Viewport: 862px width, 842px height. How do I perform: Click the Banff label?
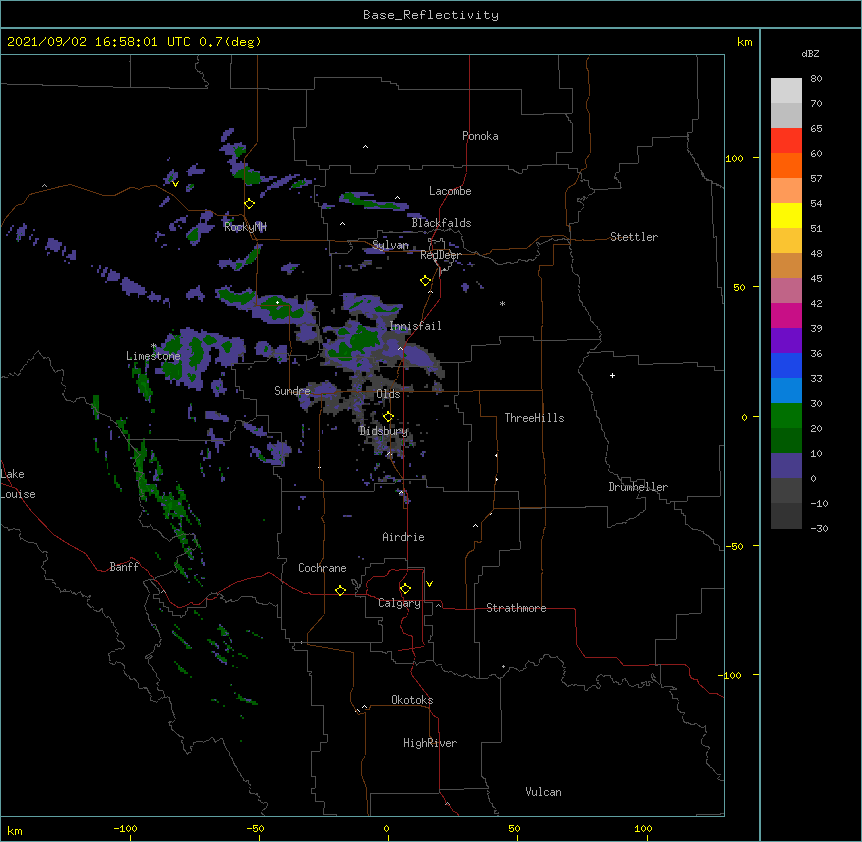124,567
